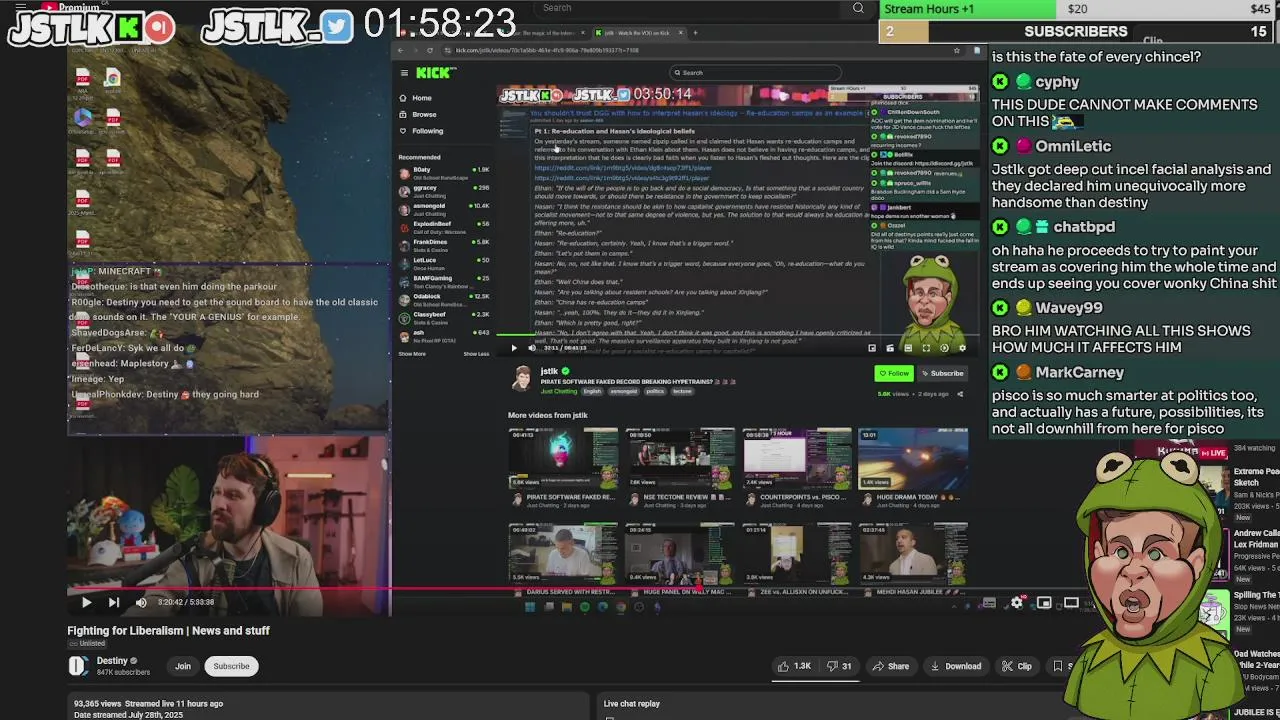Play the Destiny YouTube video
This screenshot has width=1280, height=720.
86,602
